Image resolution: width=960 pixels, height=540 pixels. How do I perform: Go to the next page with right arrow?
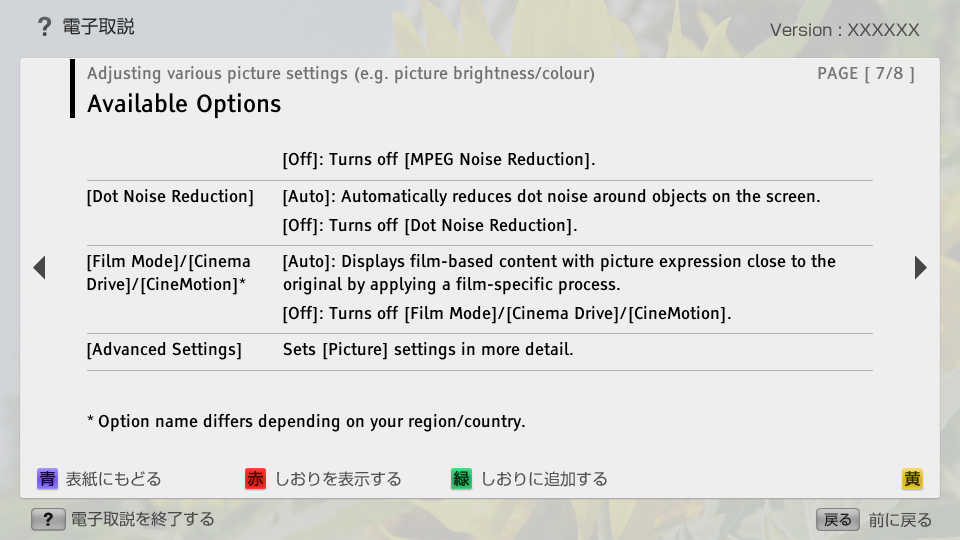point(920,268)
